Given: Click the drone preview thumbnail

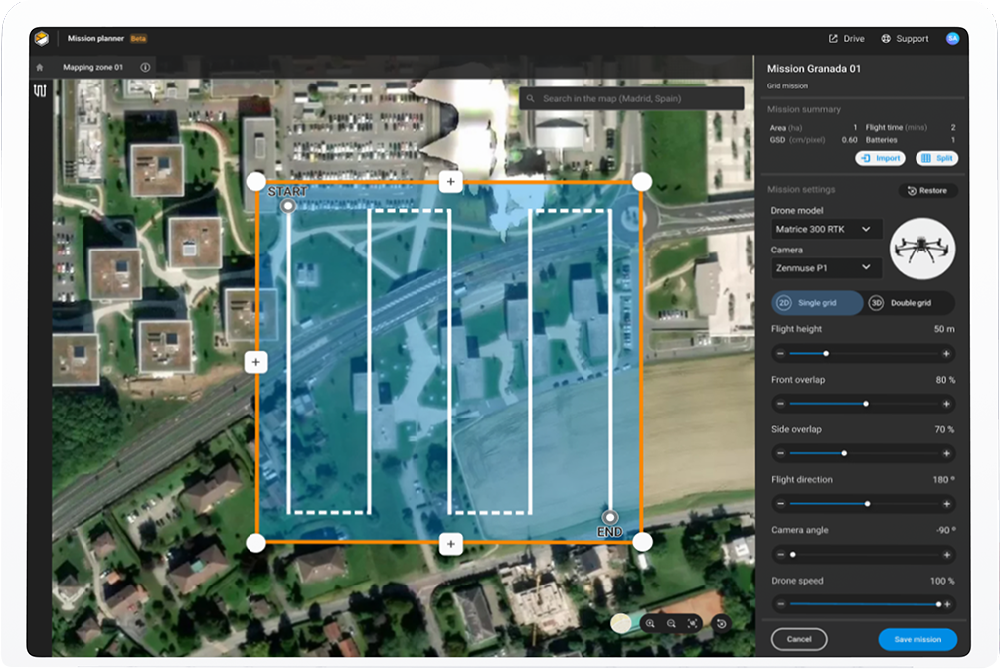Looking at the screenshot, I should click(922, 249).
